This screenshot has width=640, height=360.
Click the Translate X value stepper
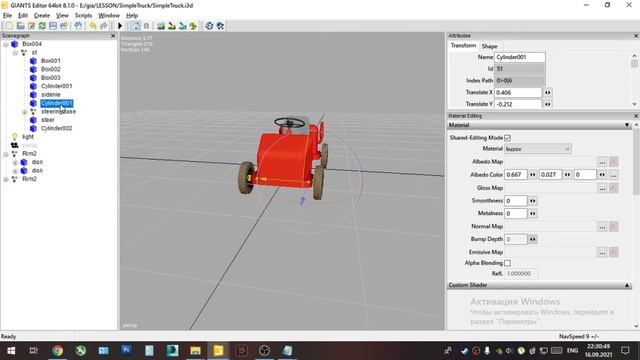point(547,93)
